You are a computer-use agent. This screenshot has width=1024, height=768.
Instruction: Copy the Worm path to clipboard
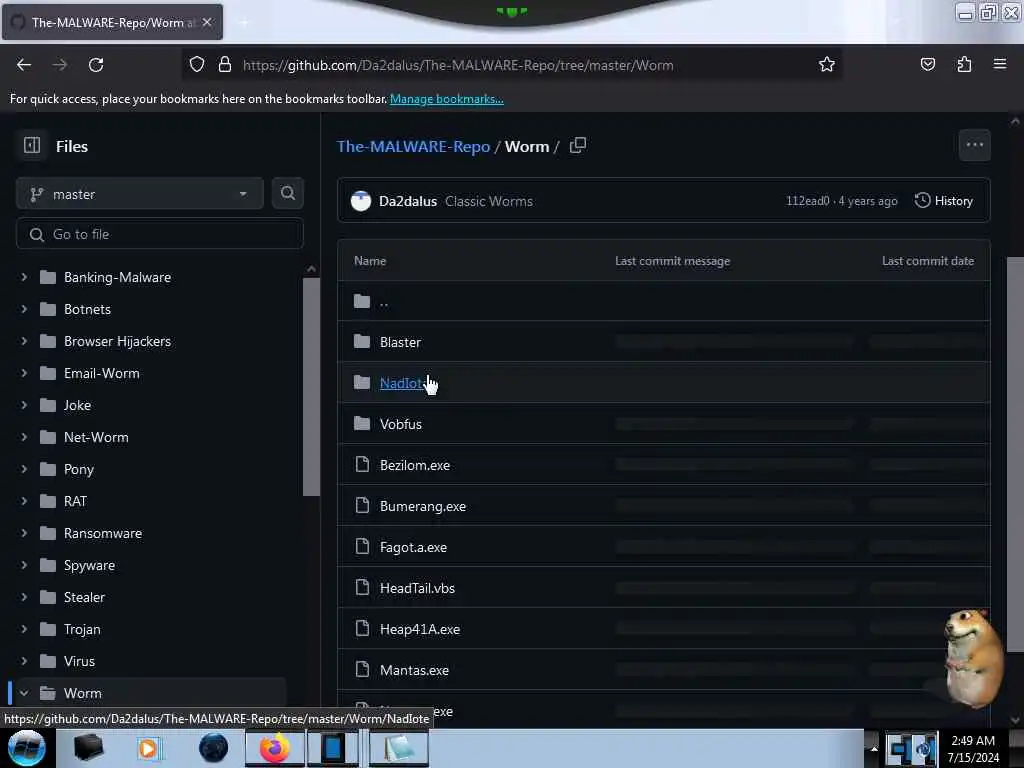pos(577,146)
